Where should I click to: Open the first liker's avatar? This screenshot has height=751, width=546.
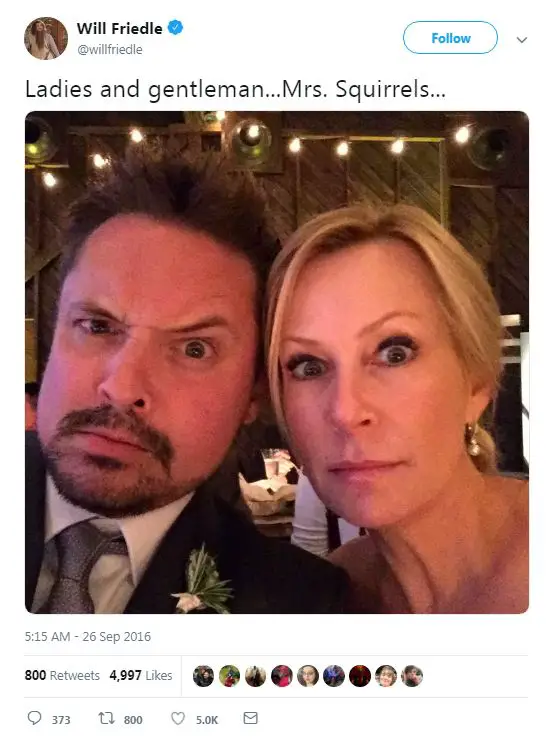tap(204, 676)
